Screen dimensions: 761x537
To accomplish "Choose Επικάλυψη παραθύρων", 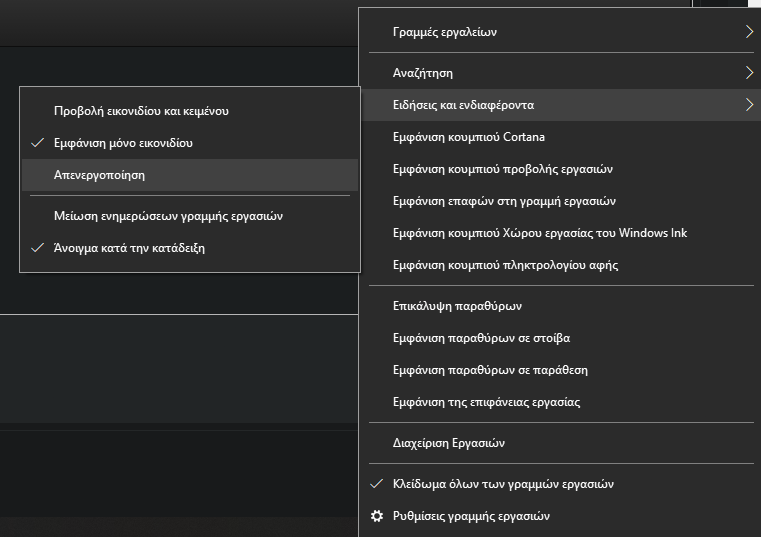I will [x=457, y=306].
